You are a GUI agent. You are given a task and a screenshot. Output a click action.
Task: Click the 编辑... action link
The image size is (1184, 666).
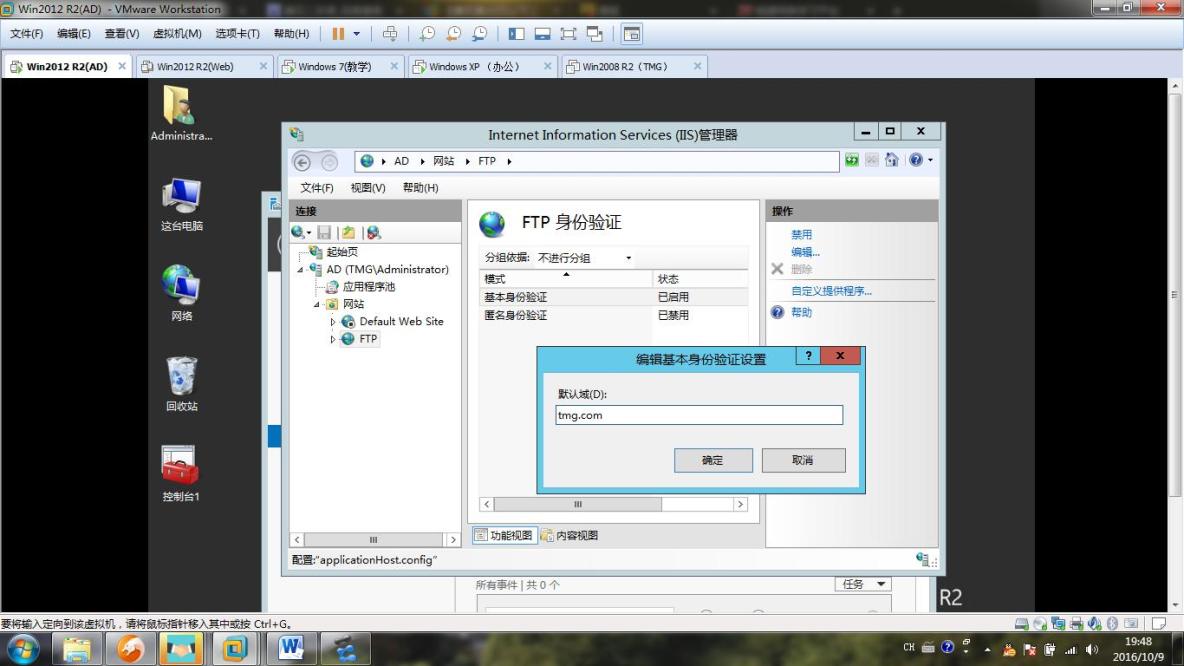coord(805,252)
